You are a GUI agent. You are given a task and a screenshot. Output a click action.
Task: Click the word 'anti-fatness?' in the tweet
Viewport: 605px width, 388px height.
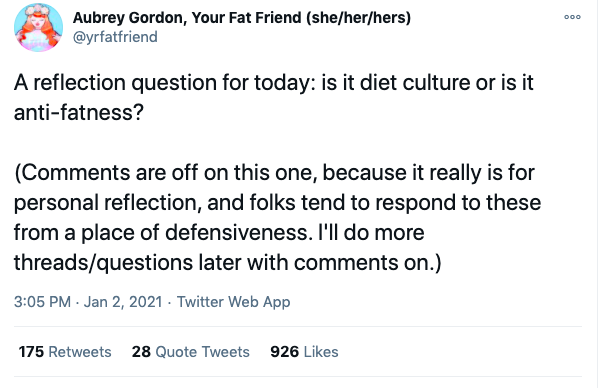point(79,113)
